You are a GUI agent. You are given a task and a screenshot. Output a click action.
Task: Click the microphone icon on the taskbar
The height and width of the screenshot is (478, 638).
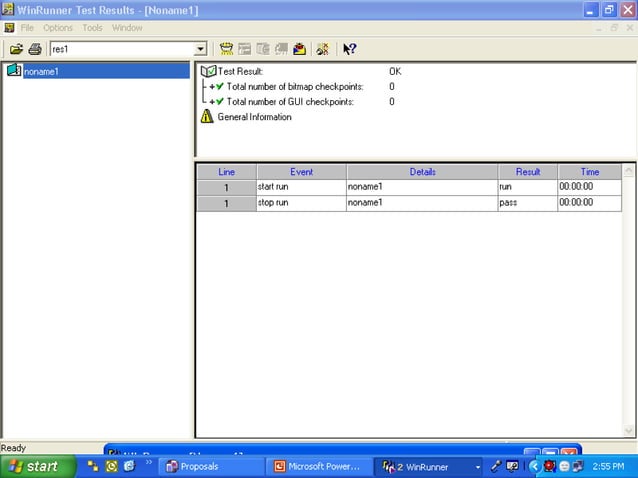[495, 466]
